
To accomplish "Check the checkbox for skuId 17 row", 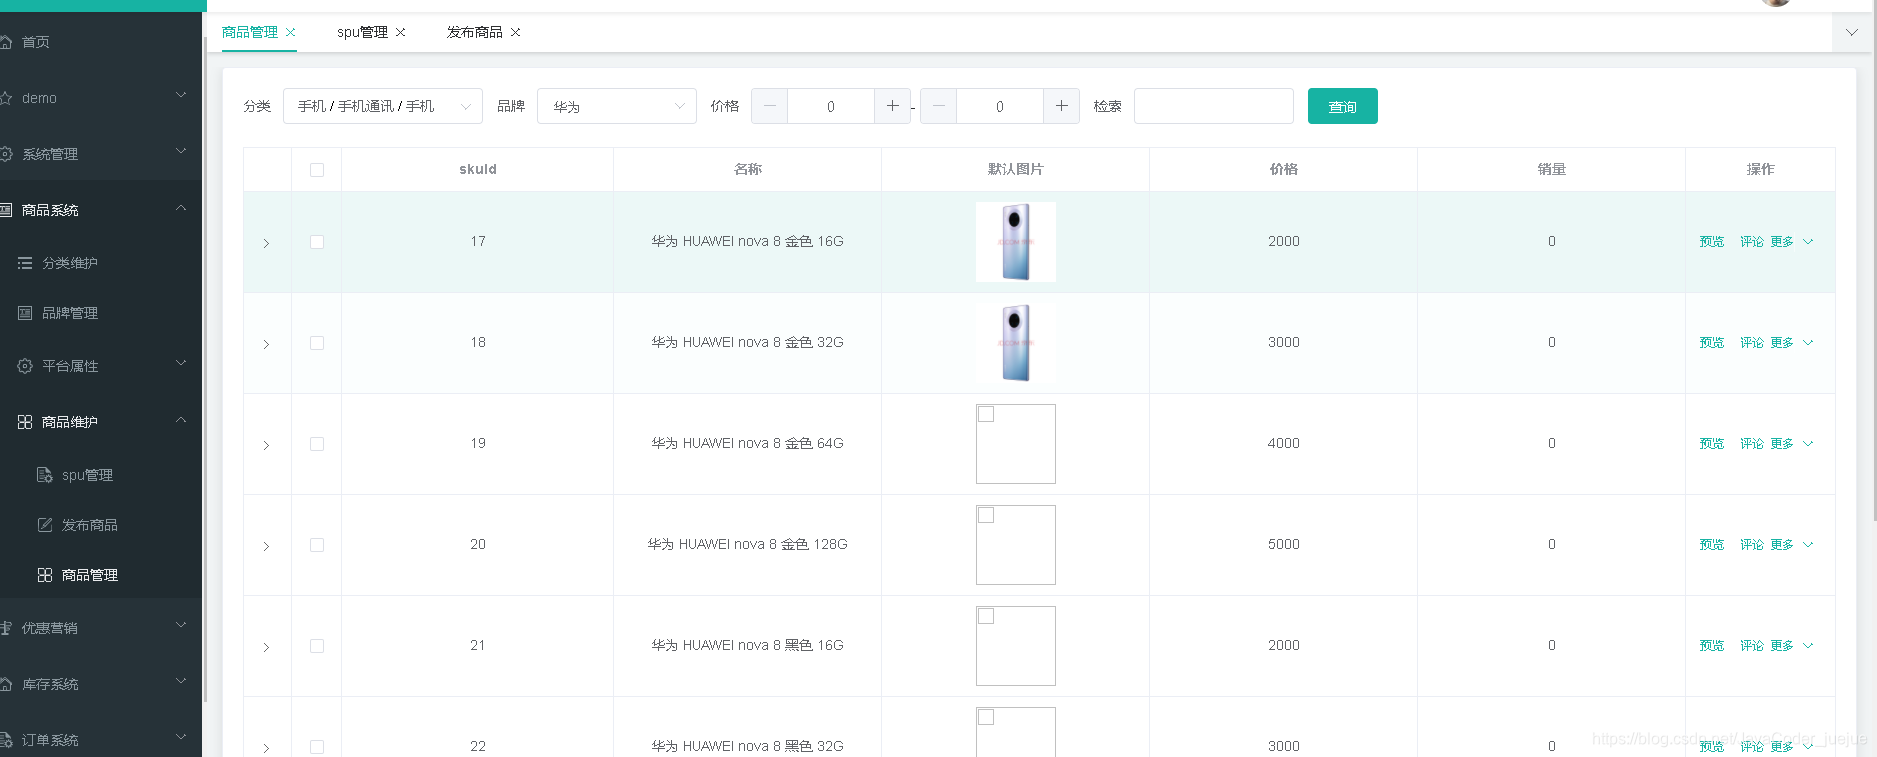I will [317, 242].
